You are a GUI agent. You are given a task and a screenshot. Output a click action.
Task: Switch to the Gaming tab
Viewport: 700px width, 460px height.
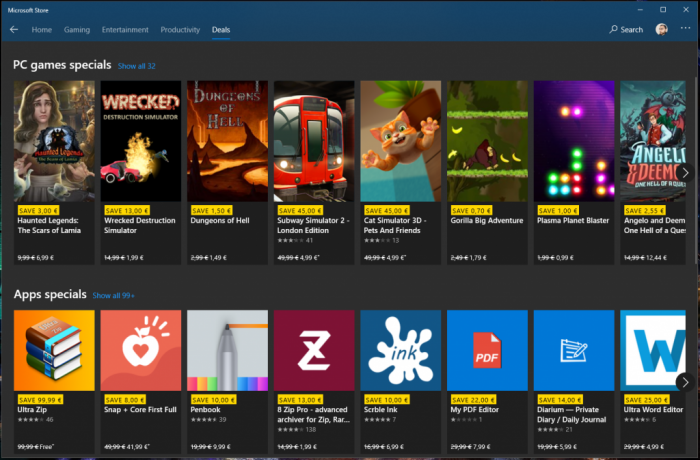point(77,30)
